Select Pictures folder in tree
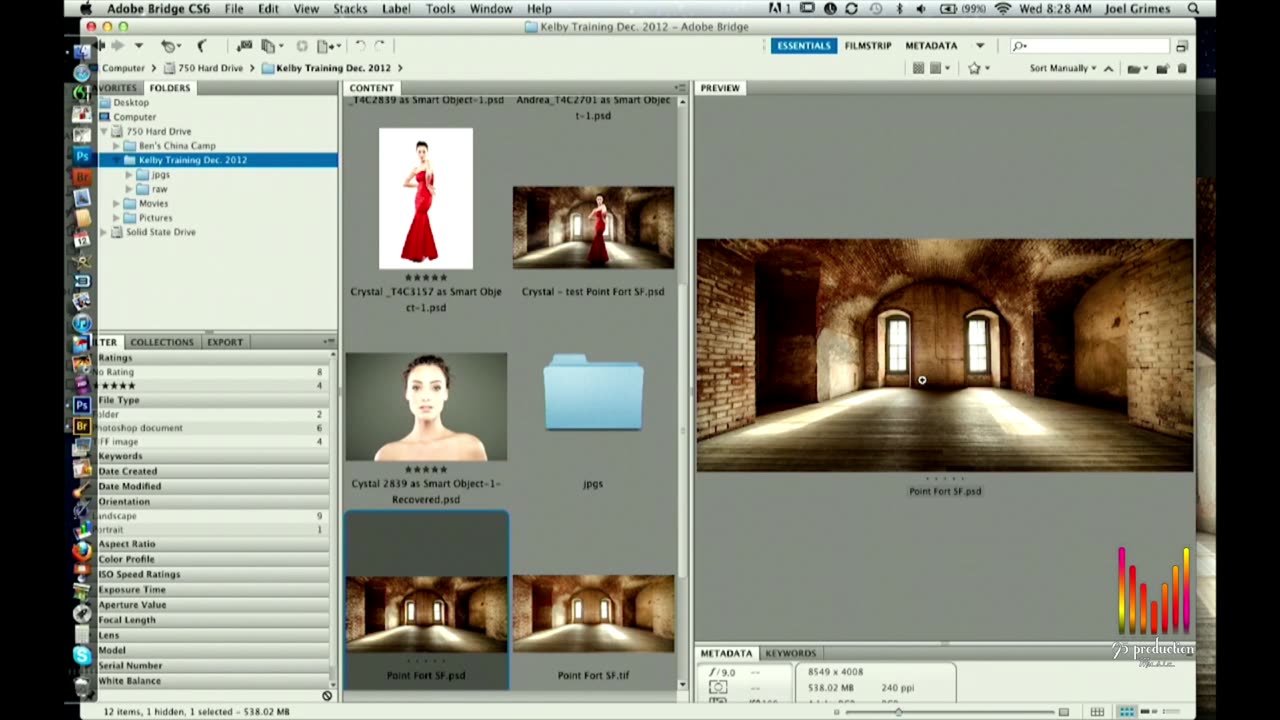The image size is (1280, 720). [155, 218]
